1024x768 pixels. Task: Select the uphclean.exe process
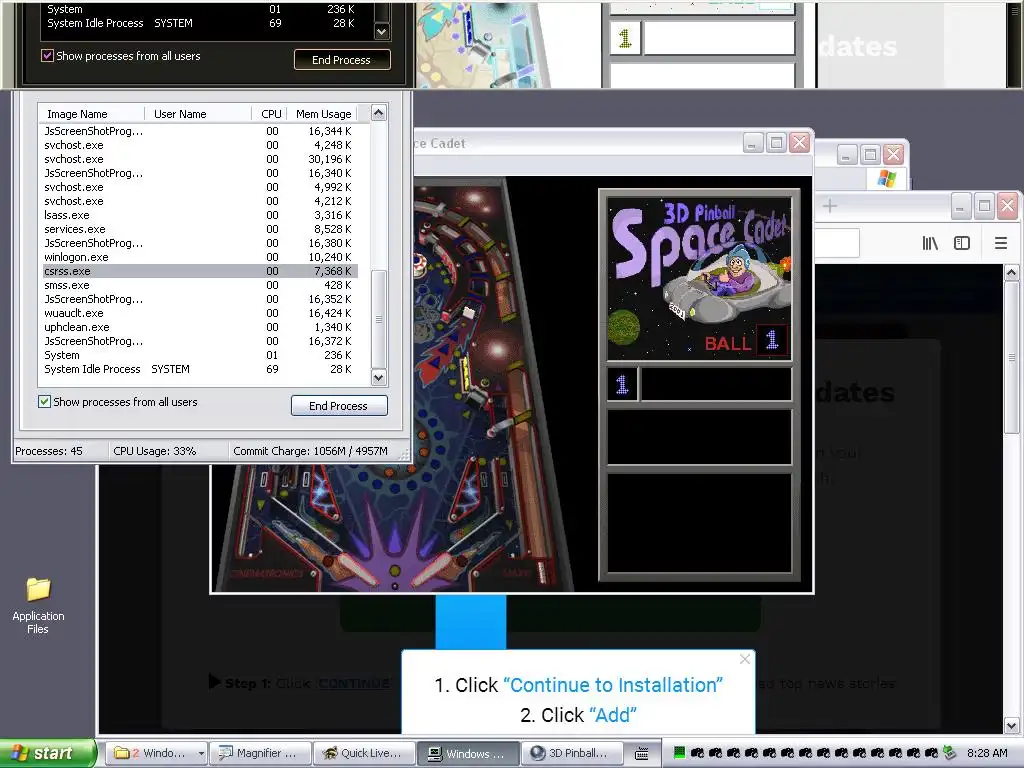[200, 327]
